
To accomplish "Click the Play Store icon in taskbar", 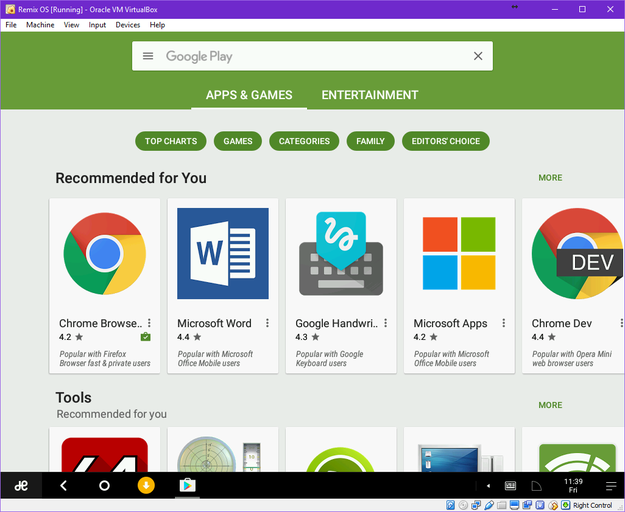I will pos(187,485).
